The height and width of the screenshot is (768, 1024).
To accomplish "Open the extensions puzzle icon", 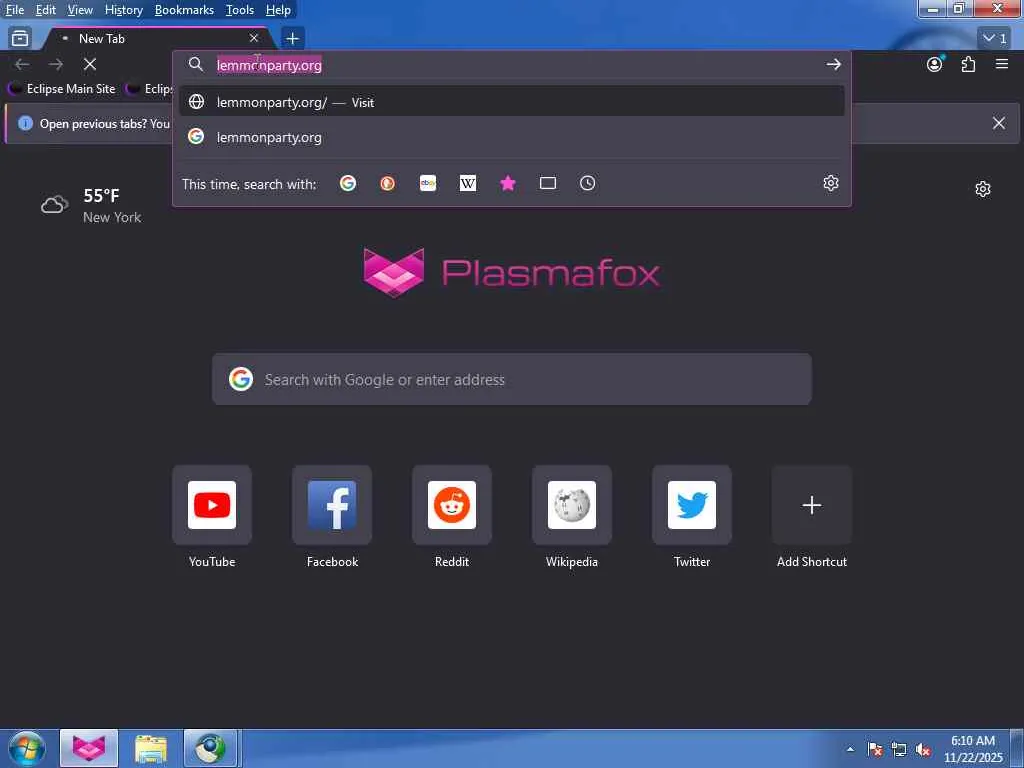I will click(968, 64).
